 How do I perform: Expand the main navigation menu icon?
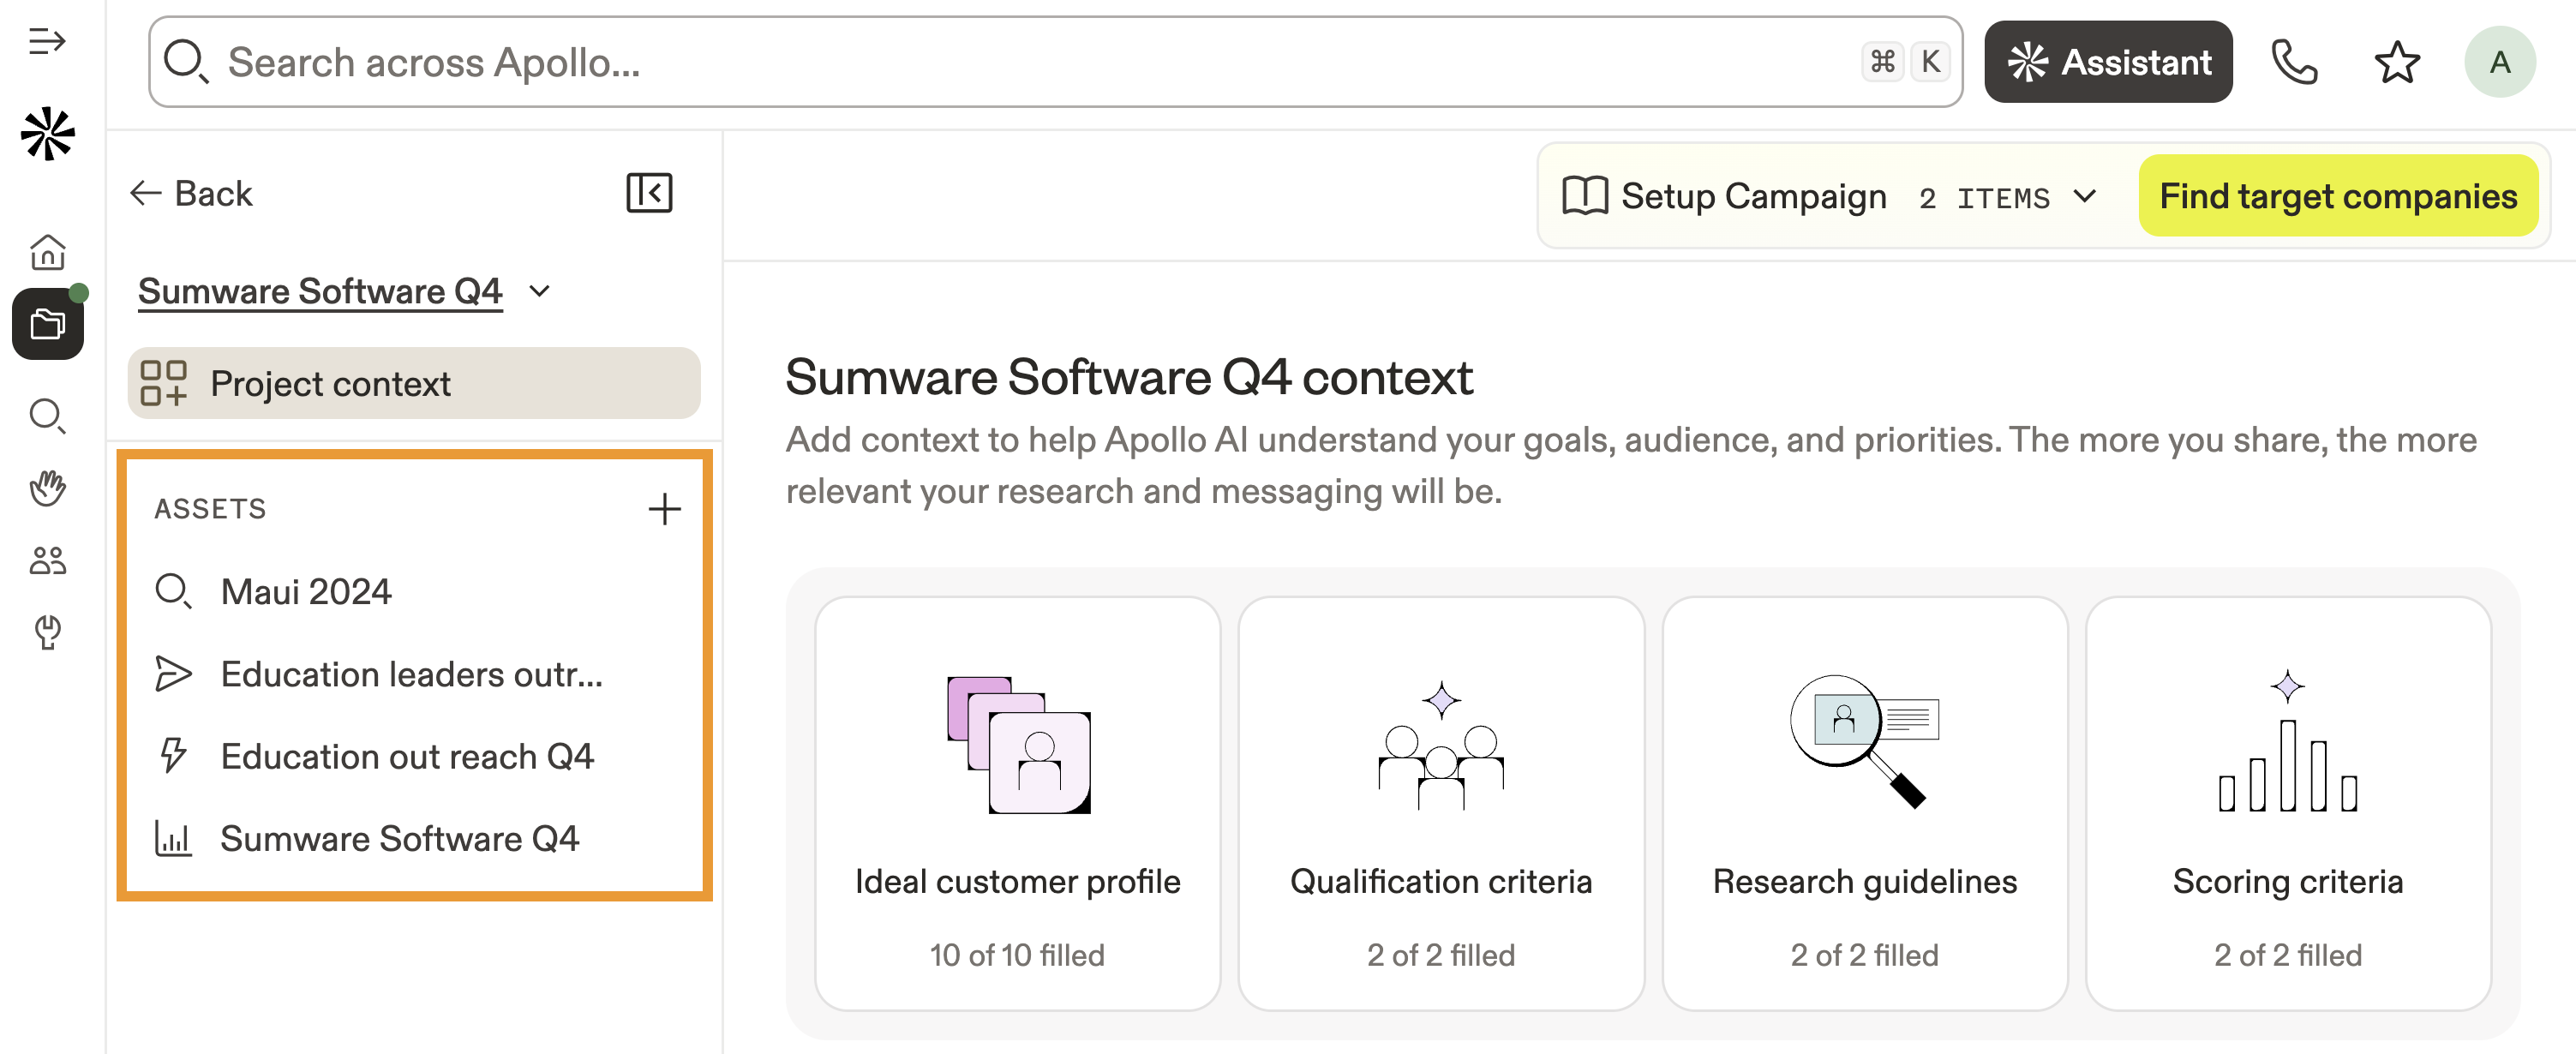click(46, 41)
